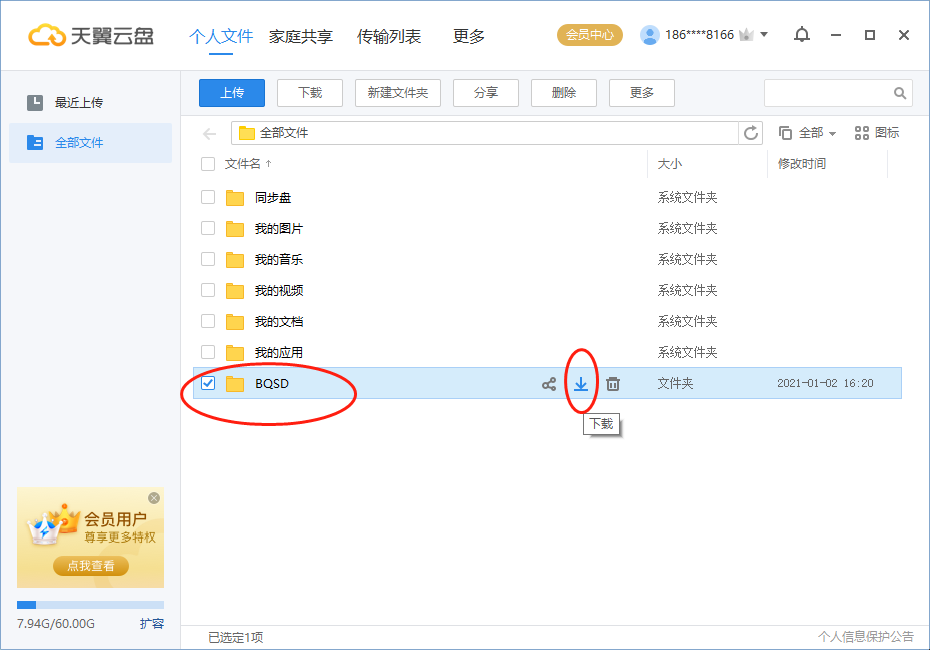
Task: Click the 已选定1项 status text
Action: 235,638
